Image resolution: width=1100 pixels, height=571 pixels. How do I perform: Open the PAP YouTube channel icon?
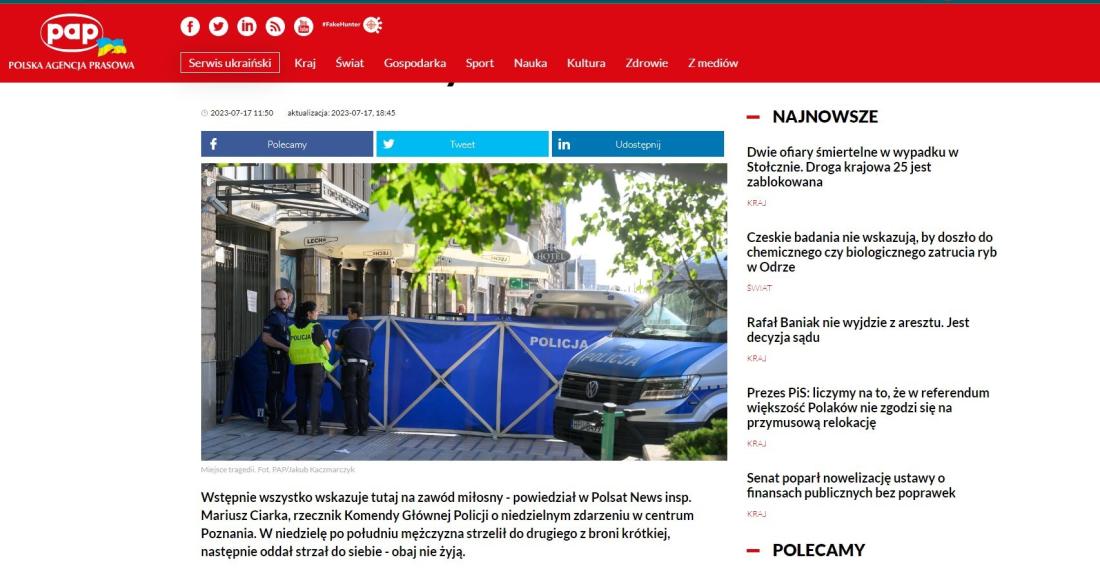(x=303, y=27)
